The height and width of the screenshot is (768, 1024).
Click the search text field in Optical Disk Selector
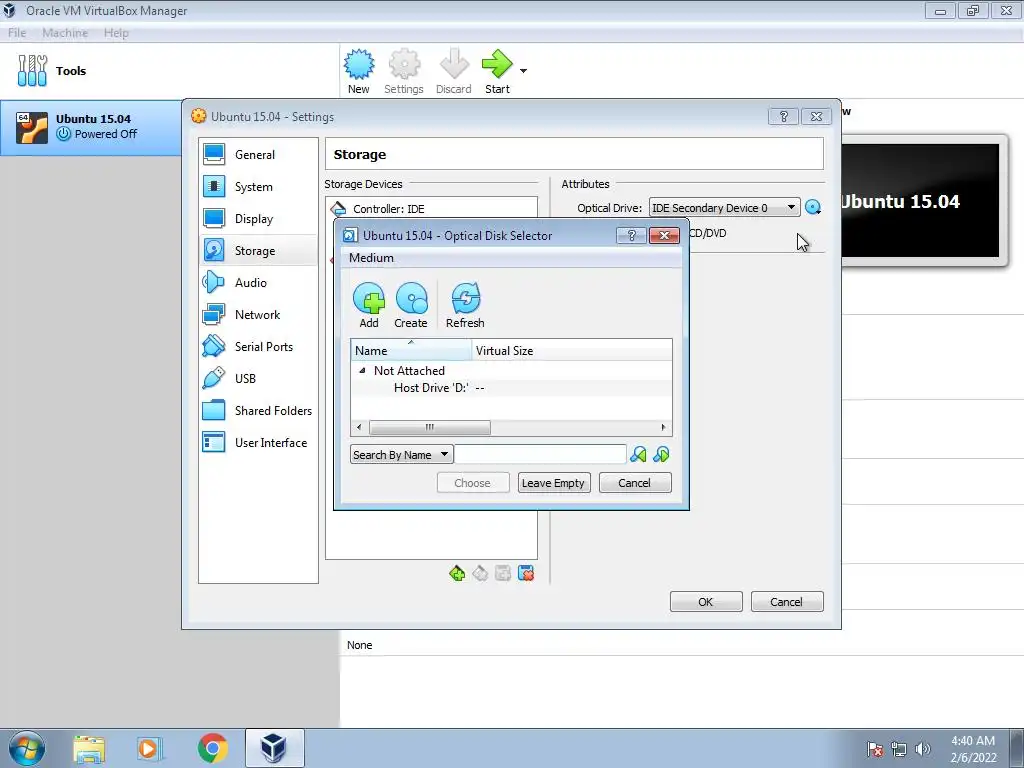tap(541, 455)
